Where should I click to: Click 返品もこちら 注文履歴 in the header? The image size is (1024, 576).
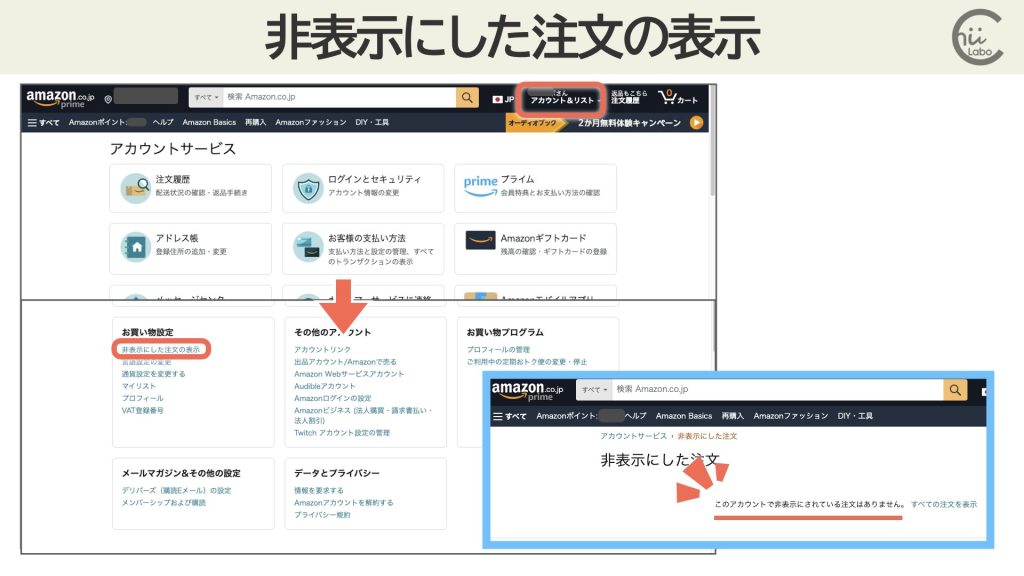click(x=629, y=97)
